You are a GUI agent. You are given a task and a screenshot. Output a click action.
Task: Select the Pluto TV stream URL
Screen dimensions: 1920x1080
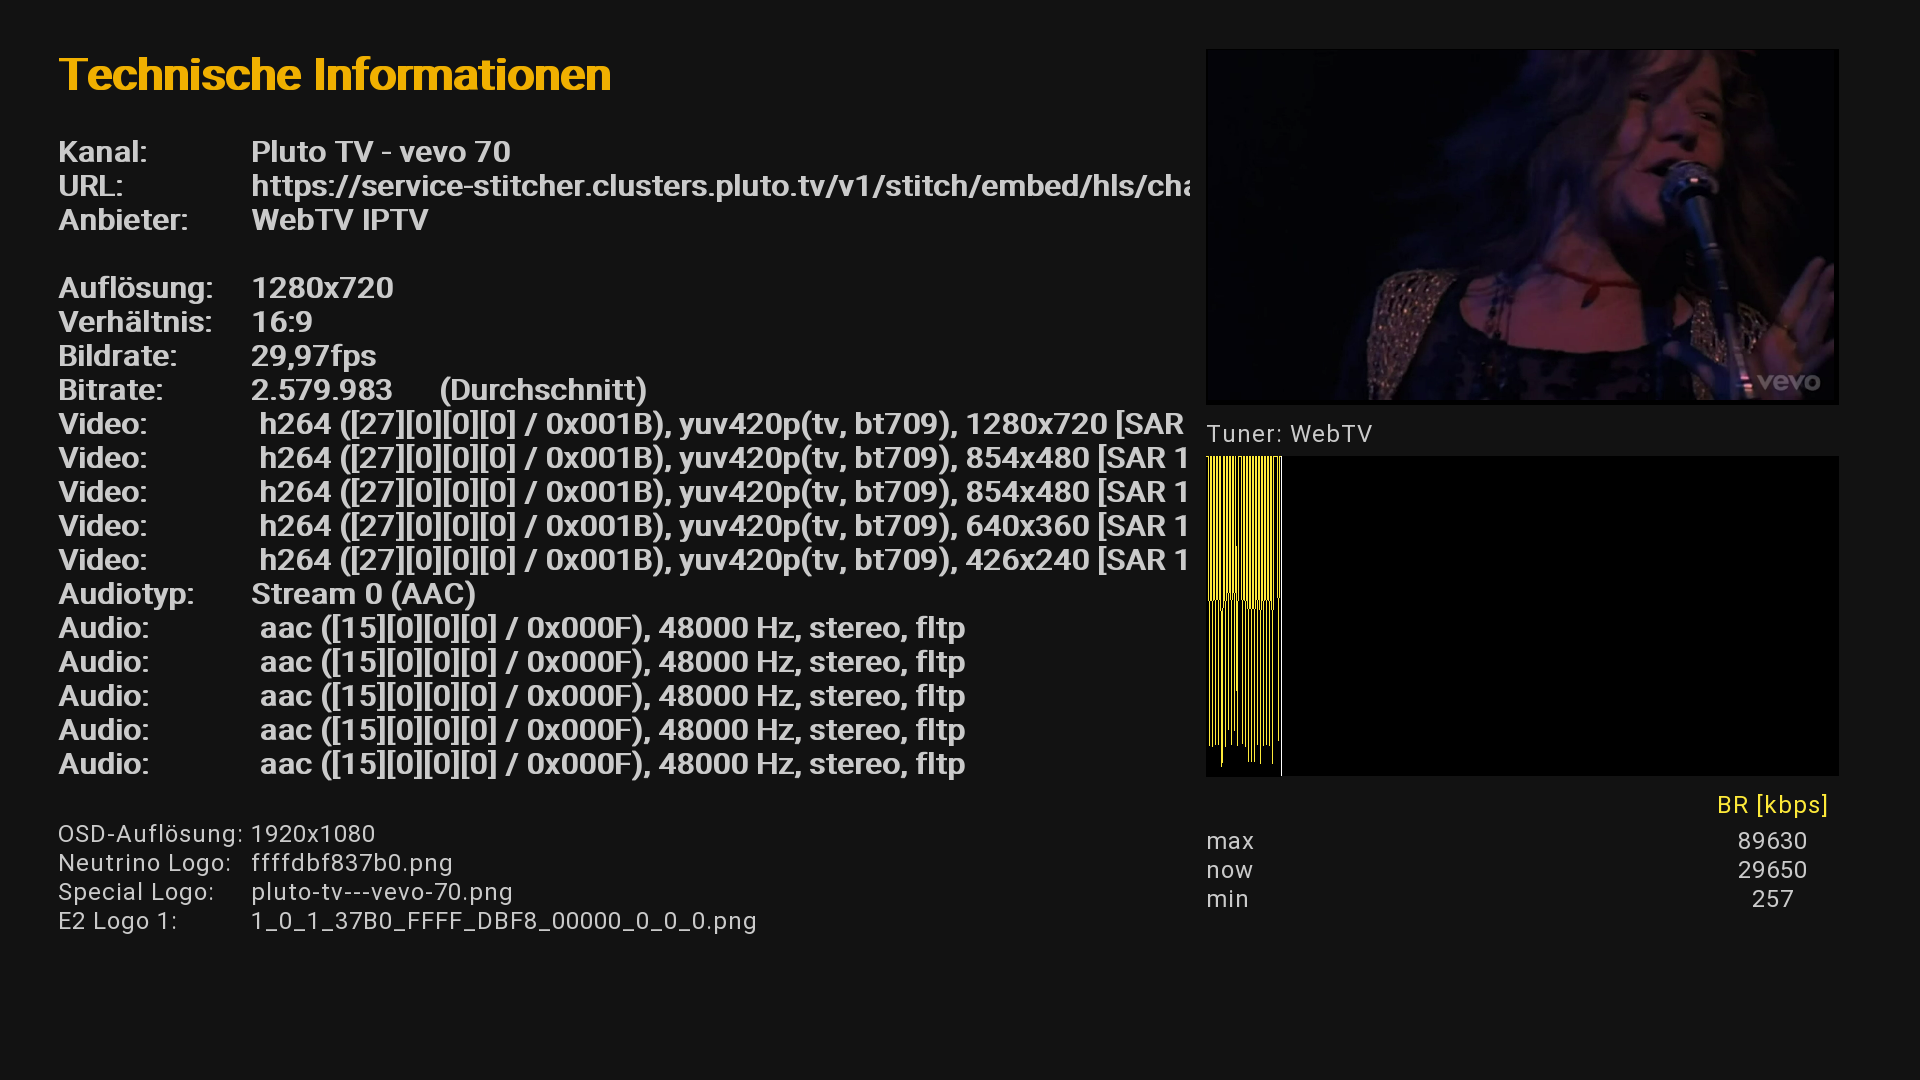click(720, 186)
